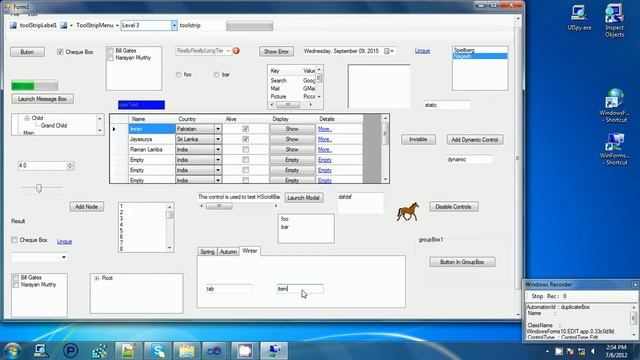This screenshot has width=640, height=360.
Task: Toggle Alive checkbox in Imran row
Action: click(246, 129)
